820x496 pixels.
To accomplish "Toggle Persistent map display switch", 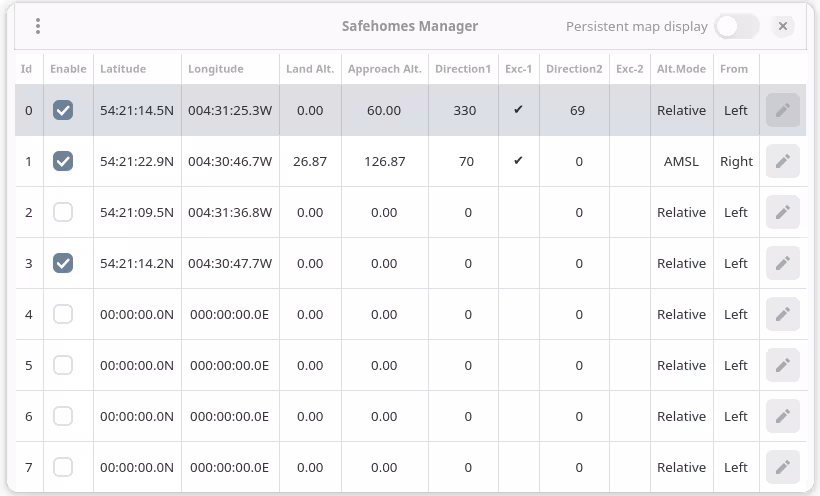I will (736, 27).
